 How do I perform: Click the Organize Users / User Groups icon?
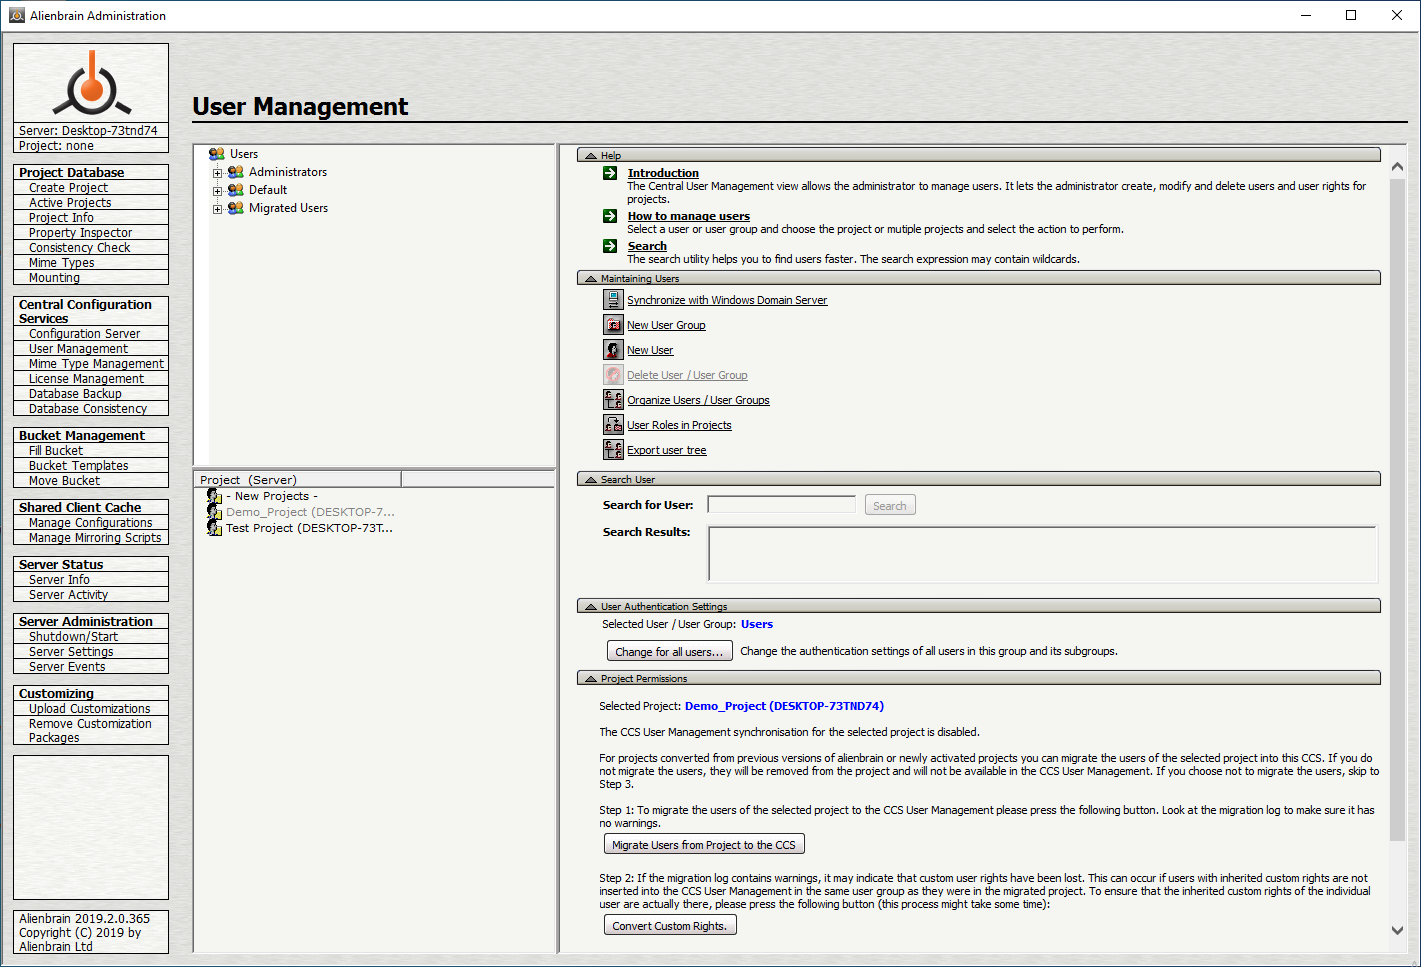coord(613,400)
